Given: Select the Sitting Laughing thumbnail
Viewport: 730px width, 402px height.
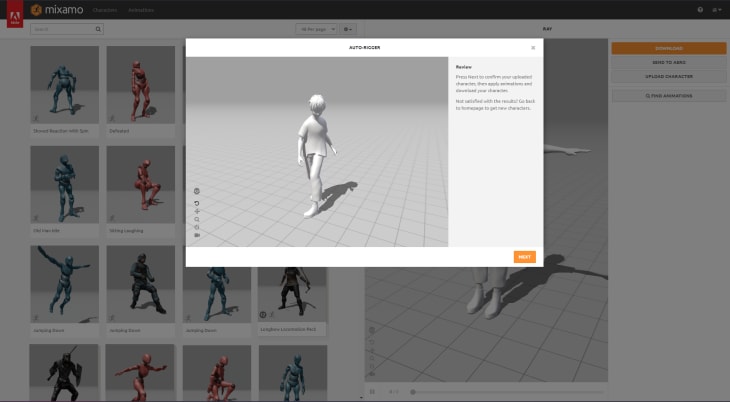Looking at the screenshot, I should click(141, 184).
